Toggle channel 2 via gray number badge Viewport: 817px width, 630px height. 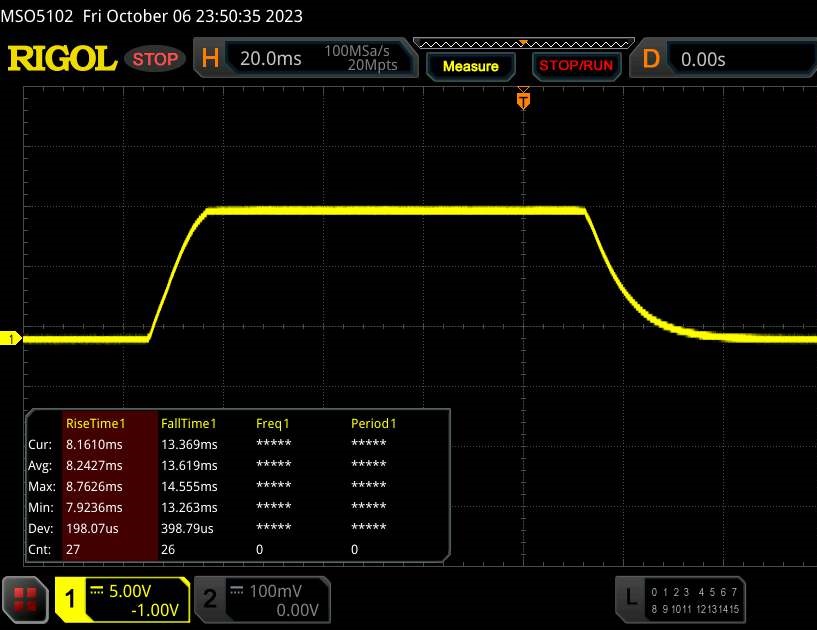(x=209, y=599)
